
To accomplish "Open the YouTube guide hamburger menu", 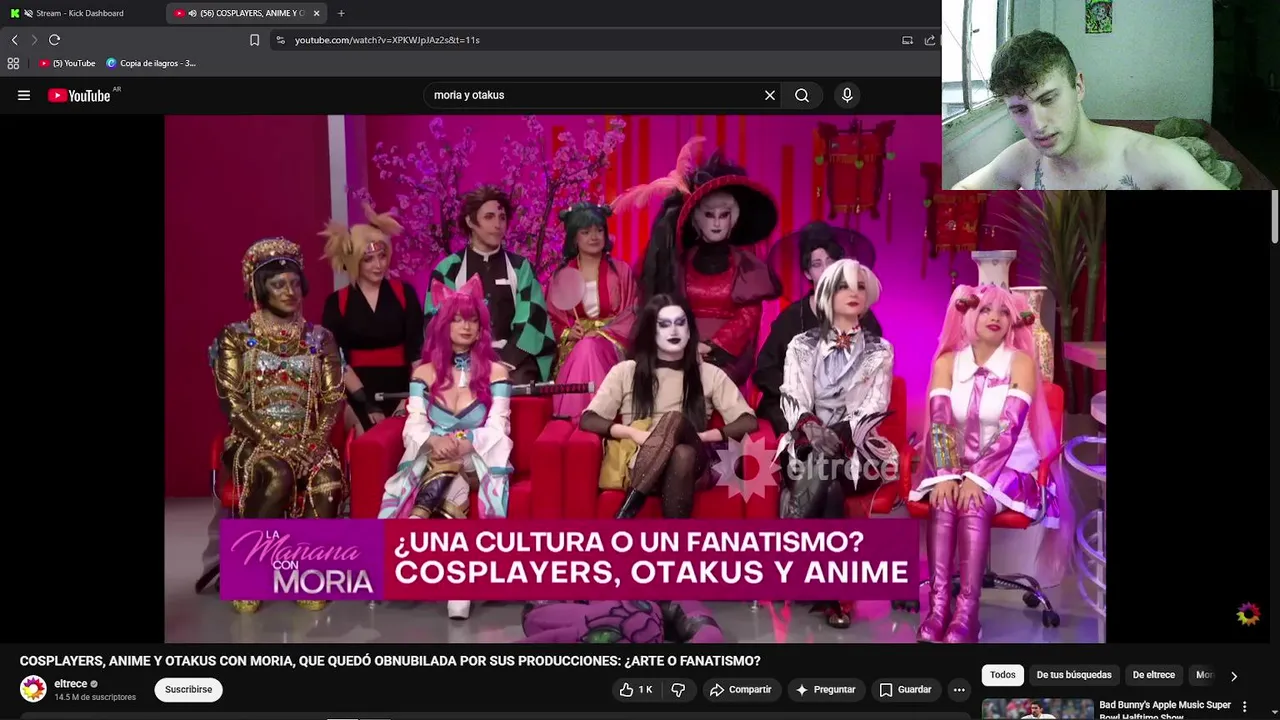I will click(24, 95).
